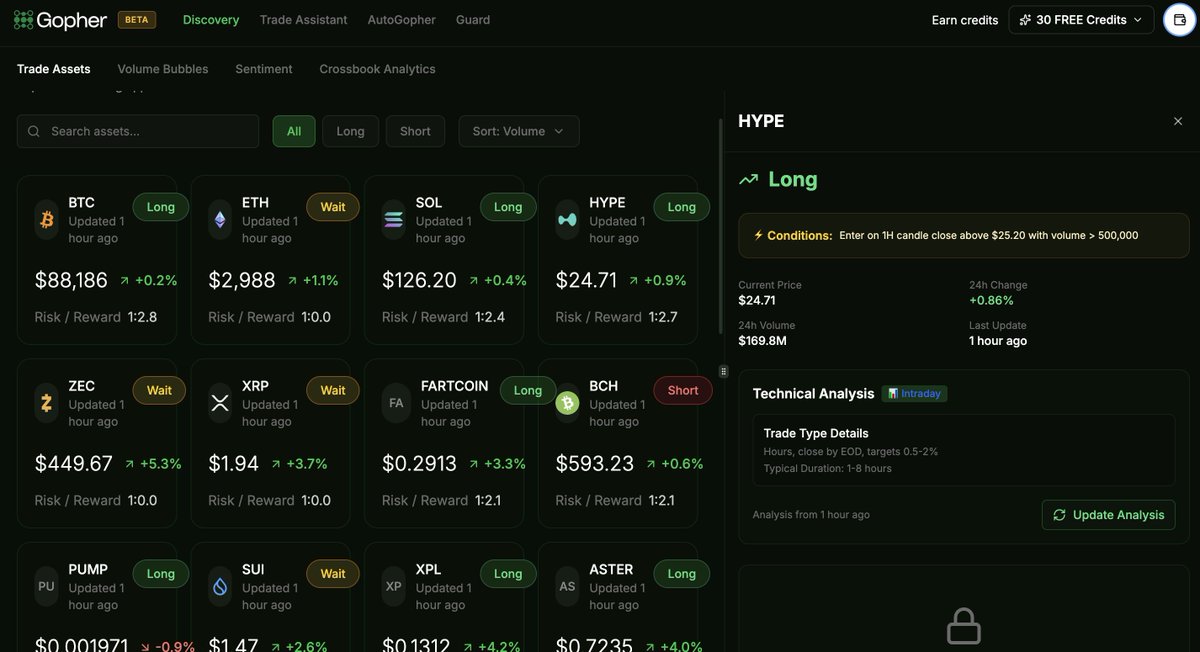The width and height of the screenshot is (1200, 652).
Task: Click the magnifier icon in search box
Action: (35, 131)
